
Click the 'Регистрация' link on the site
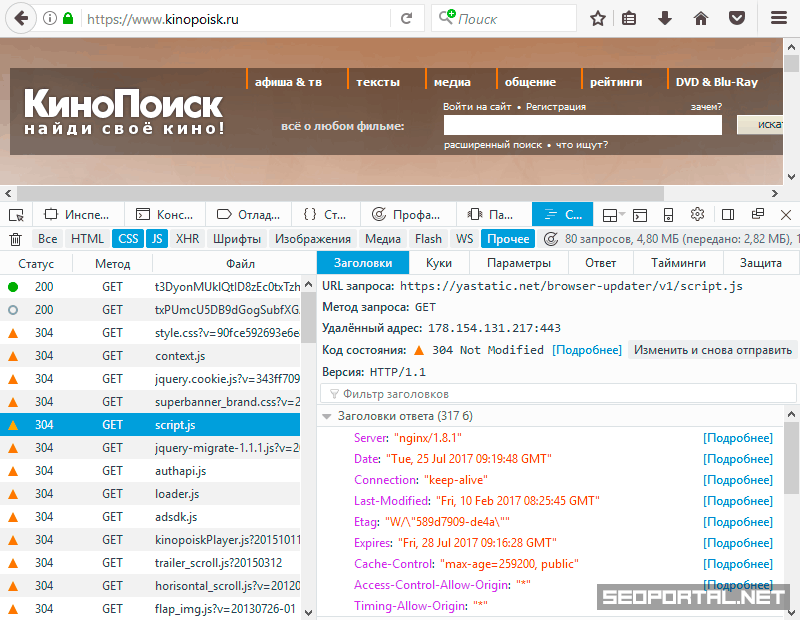[555, 107]
